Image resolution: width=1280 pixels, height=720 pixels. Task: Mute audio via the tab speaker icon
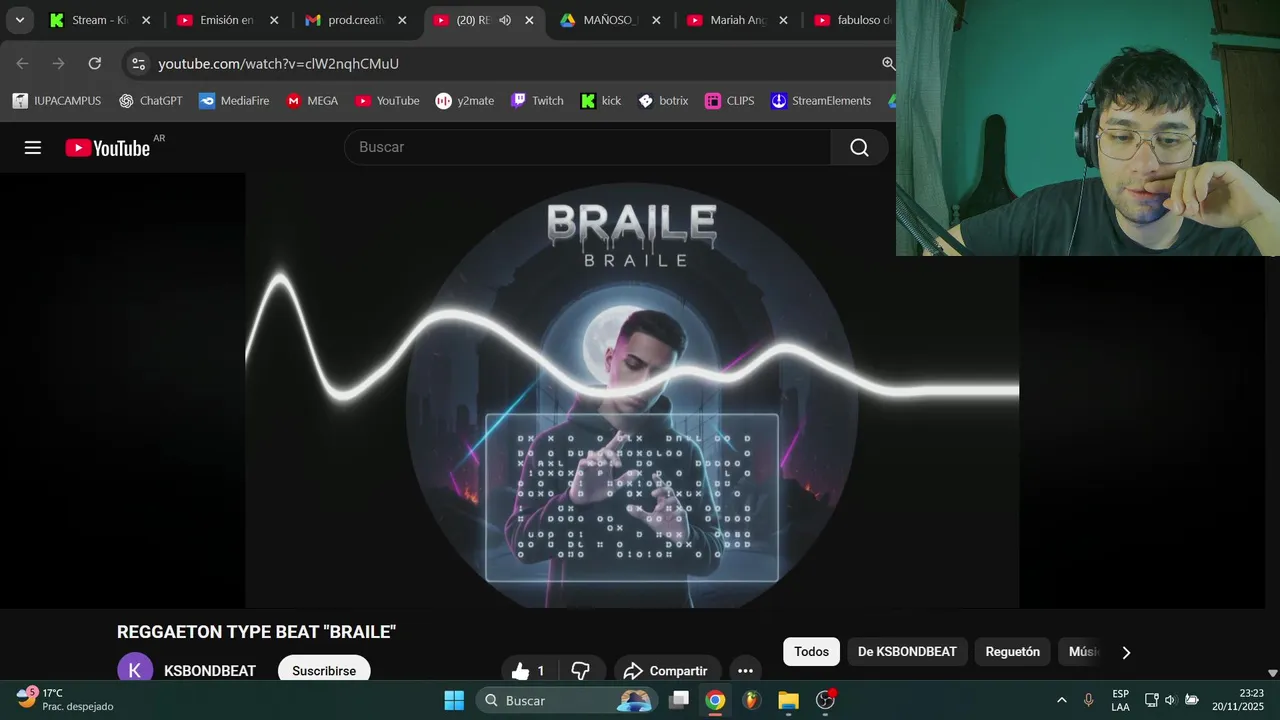(505, 20)
